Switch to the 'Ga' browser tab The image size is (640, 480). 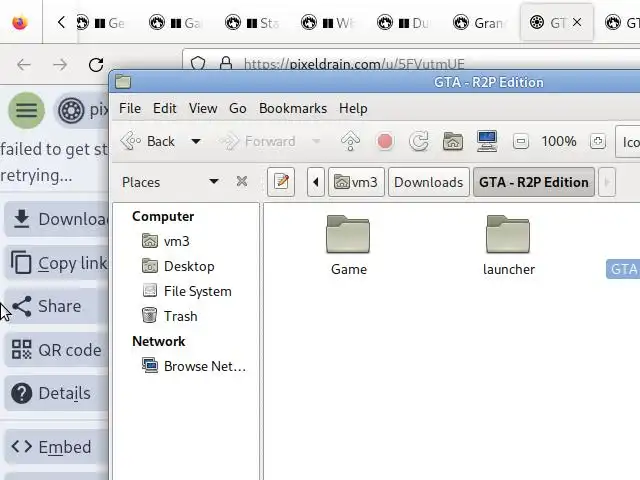(x=176, y=23)
